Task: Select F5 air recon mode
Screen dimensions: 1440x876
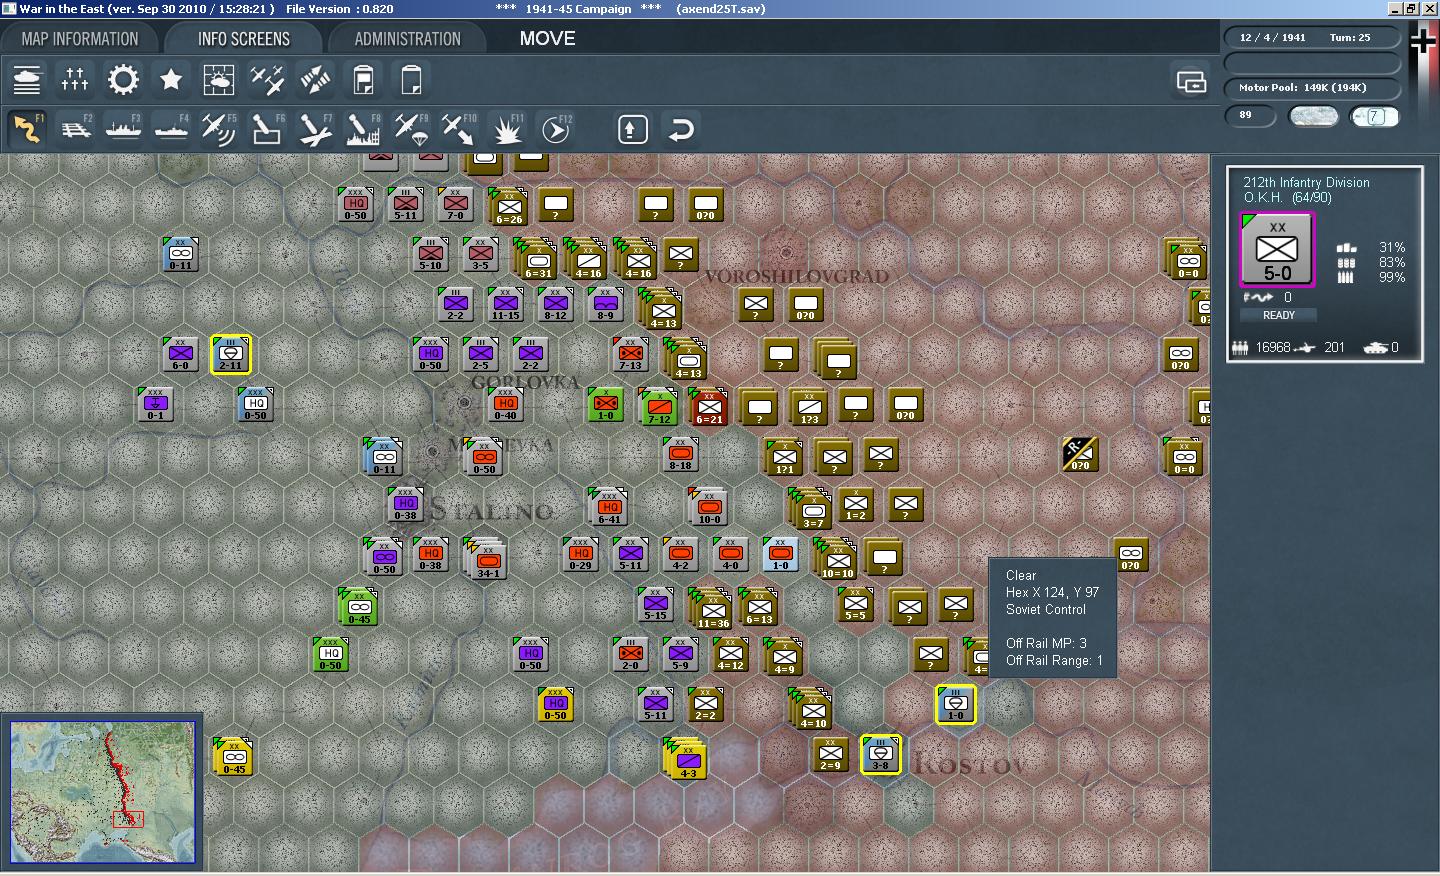Action: pos(219,129)
